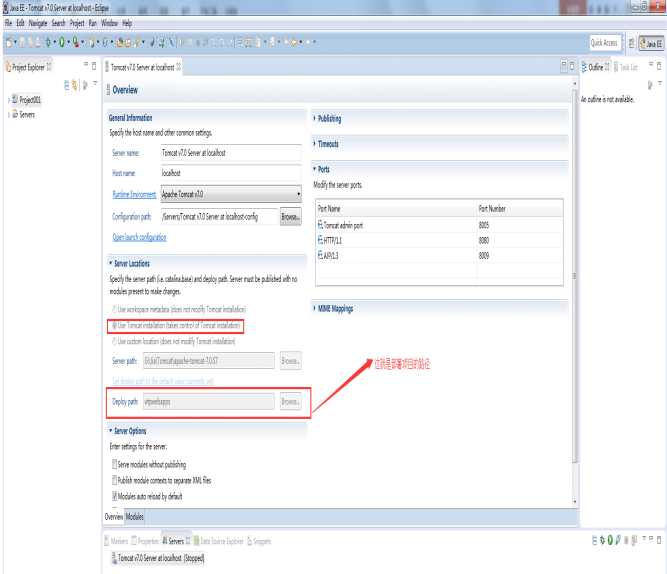Image resolution: width=667 pixels, height=574 pixels.
Task: Click the New file toolbar icon
Action: [x=9, y=42]
